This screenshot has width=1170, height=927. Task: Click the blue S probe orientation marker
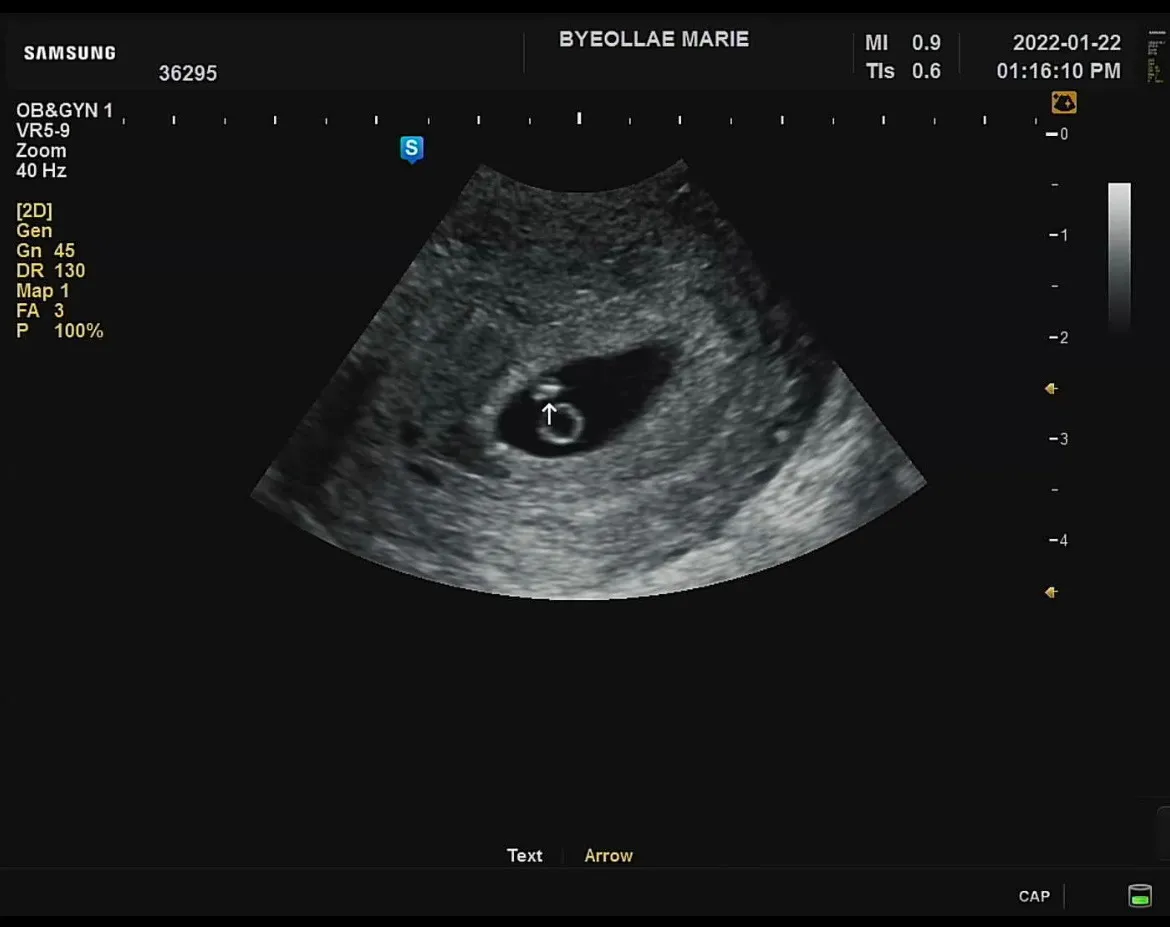411,149
